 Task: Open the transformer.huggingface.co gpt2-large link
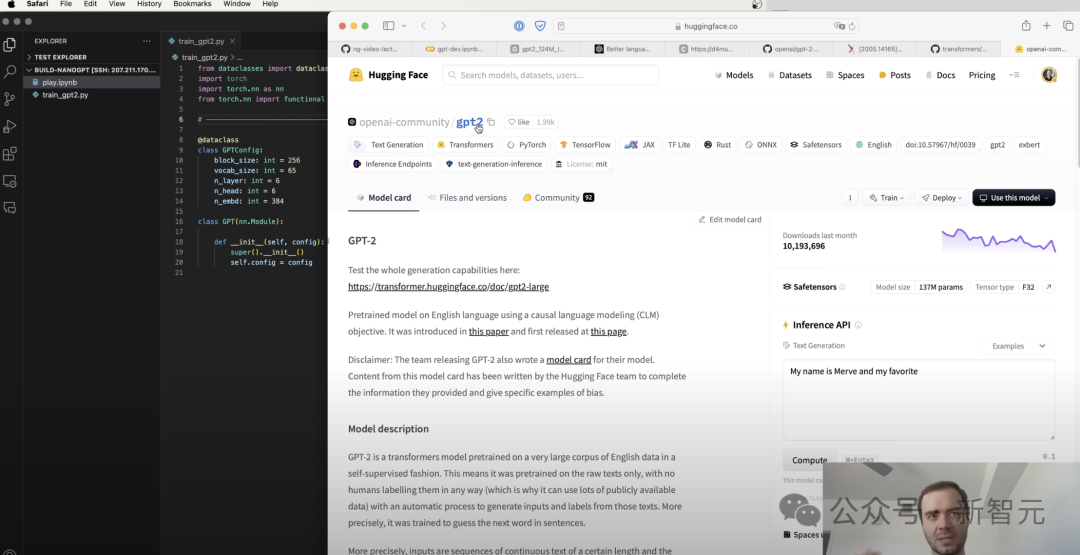tap(448, 286)
